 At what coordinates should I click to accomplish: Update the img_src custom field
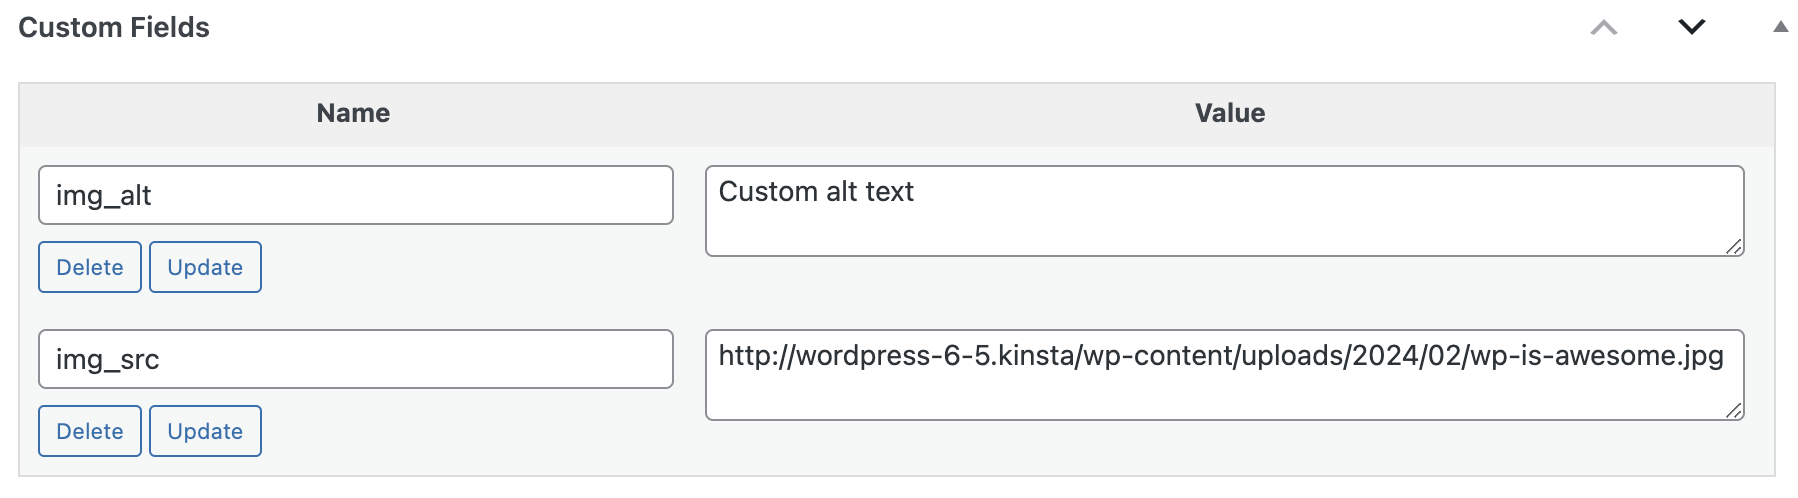coord(205,431)
